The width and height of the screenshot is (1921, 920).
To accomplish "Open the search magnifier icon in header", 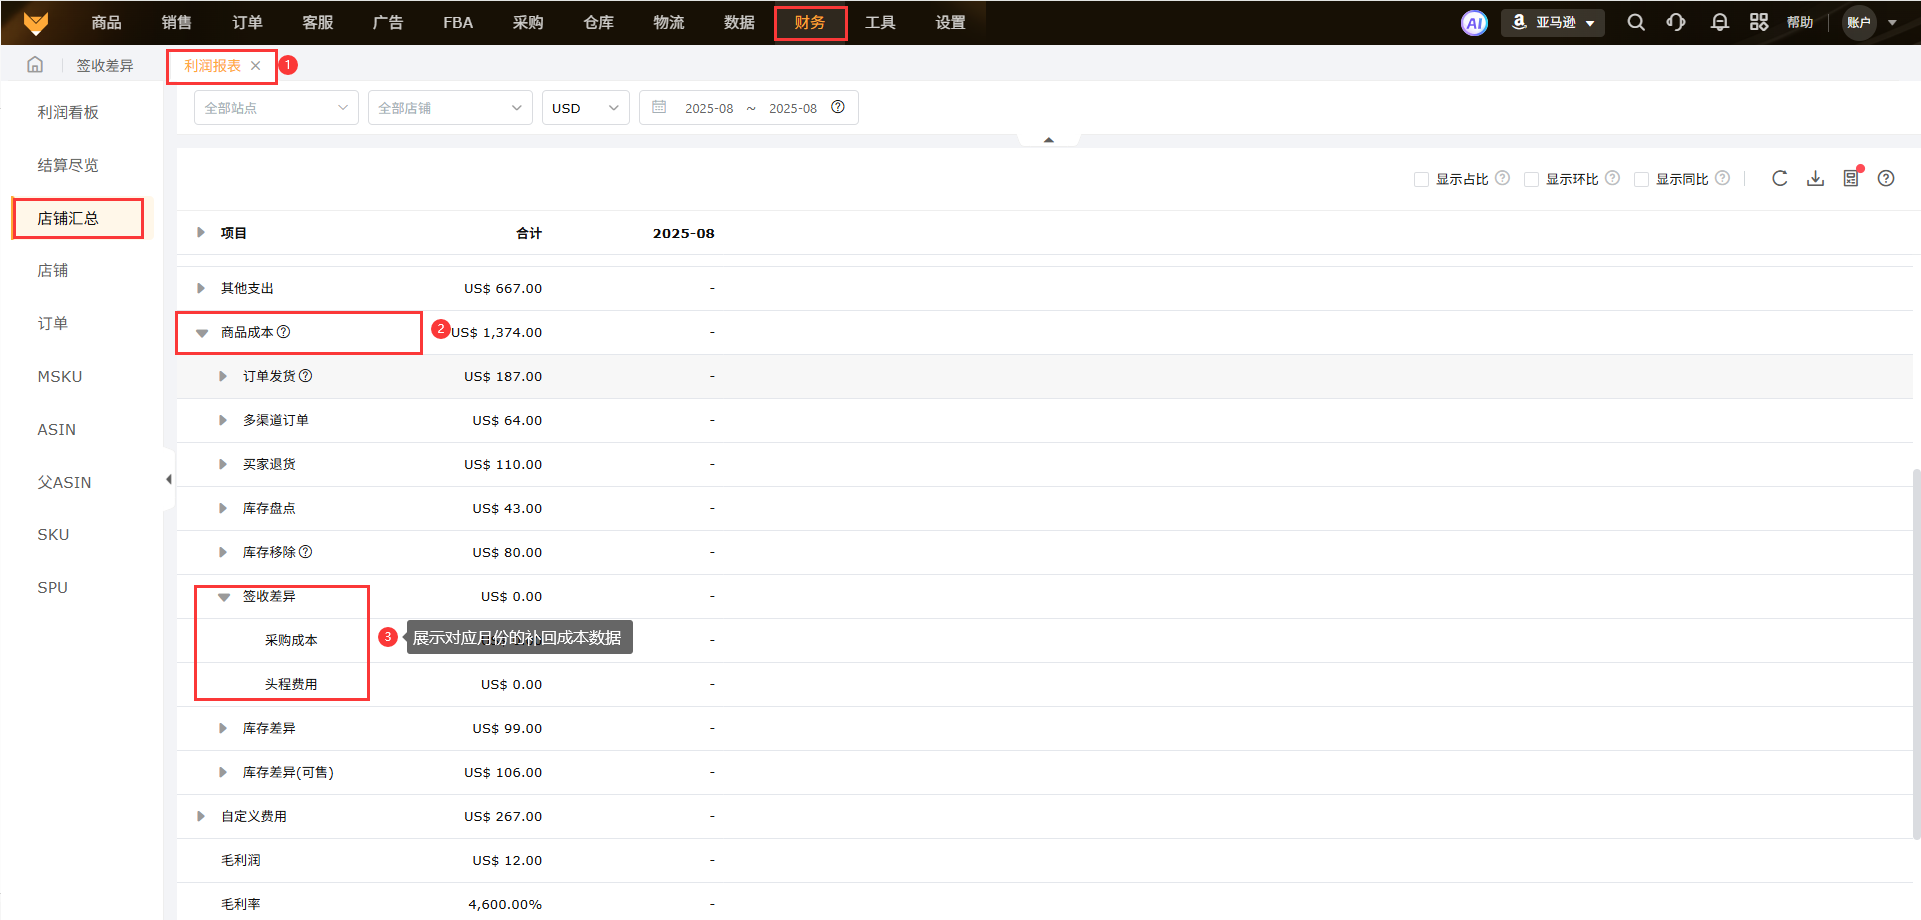I will [x=1636, y=22].
